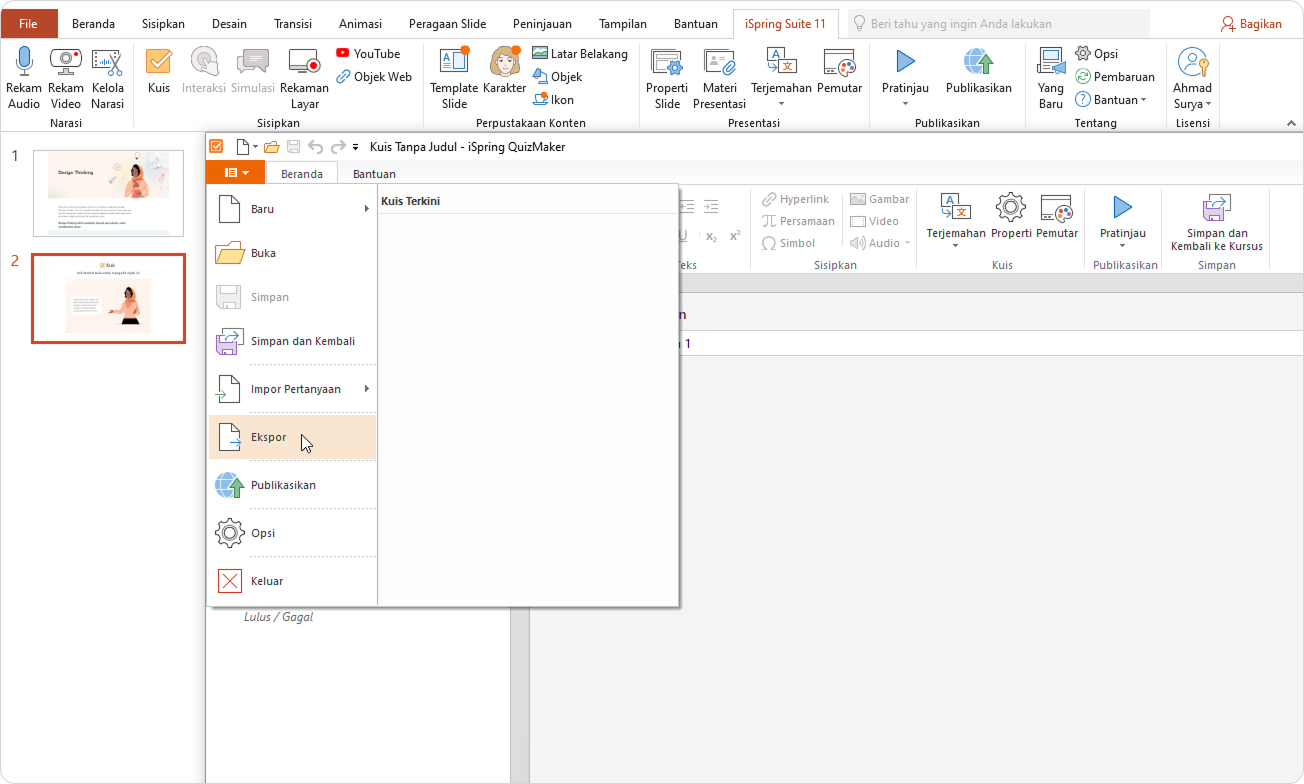Switch to the Animasi ribbon tab
Image resolution: width=1304 pixels, height=784 pixels.
pos(360,24)
